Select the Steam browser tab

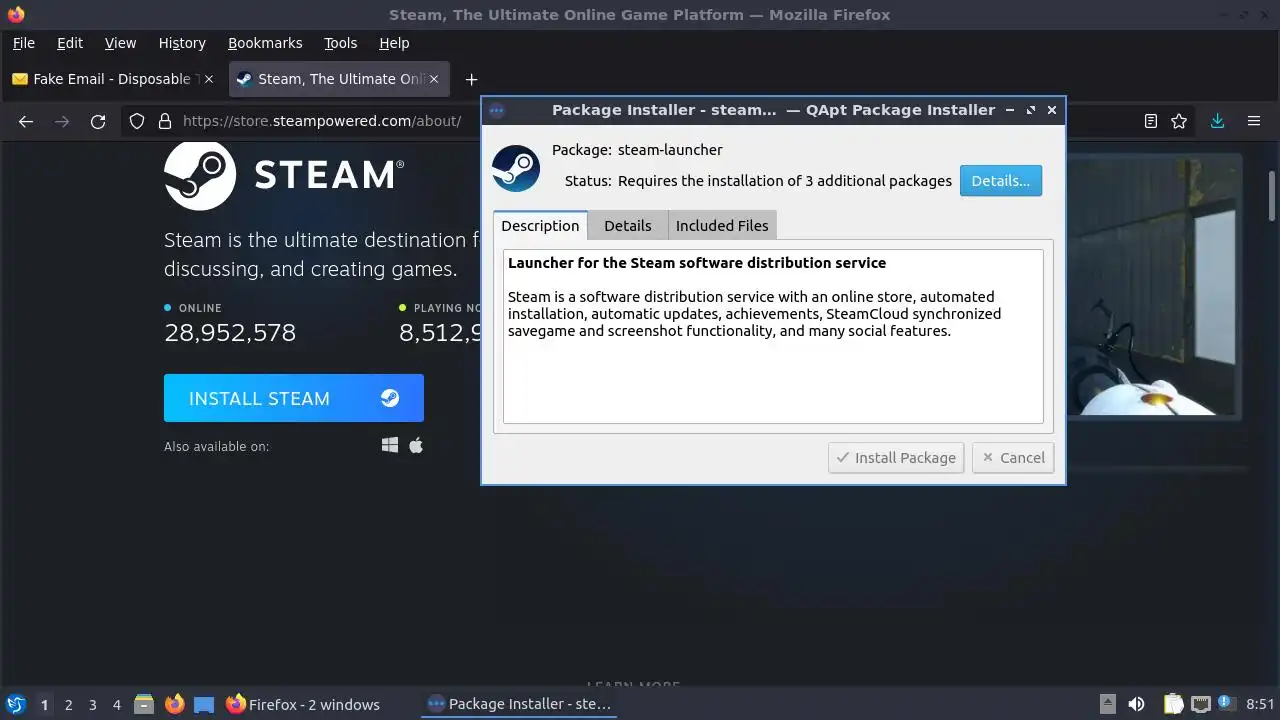tap(340, 79)
